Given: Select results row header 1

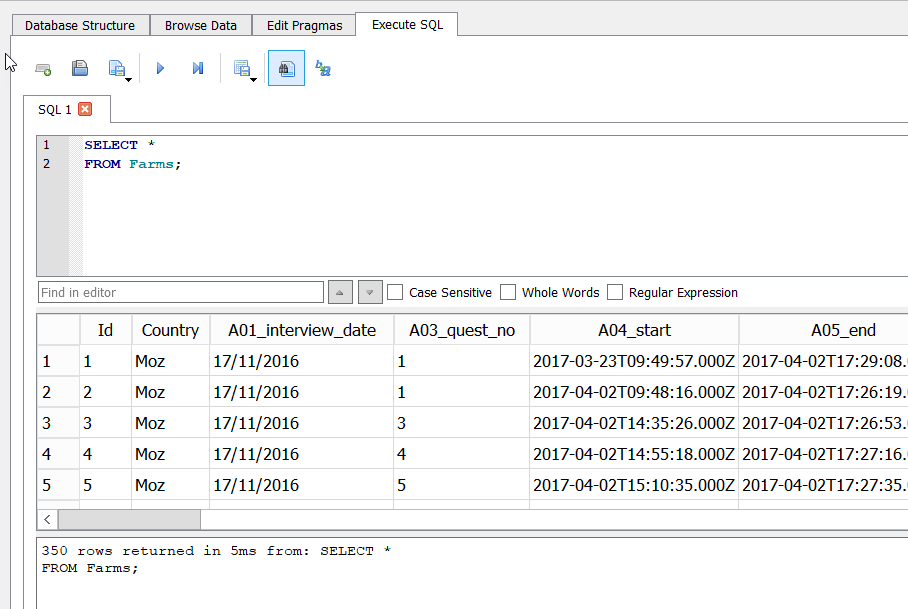Looking at the screenshot, I should click(x=58, y=361).
